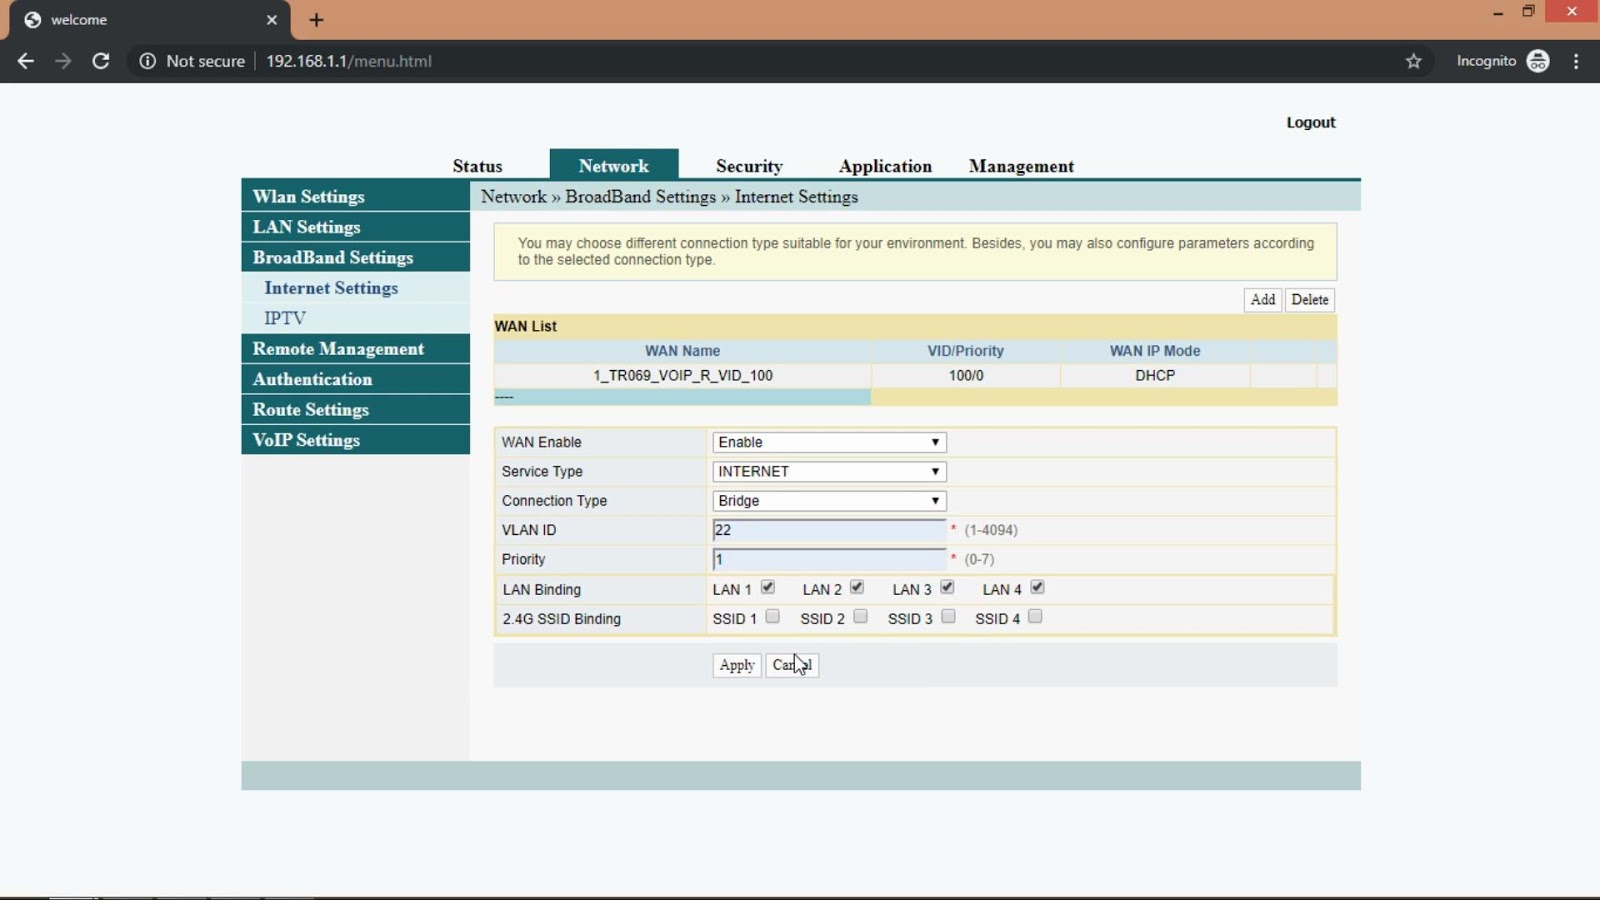Switch to the Security tab
The height and width of the screenshot is (900, 1600).
pyautogui.click(x=749, y=166)
